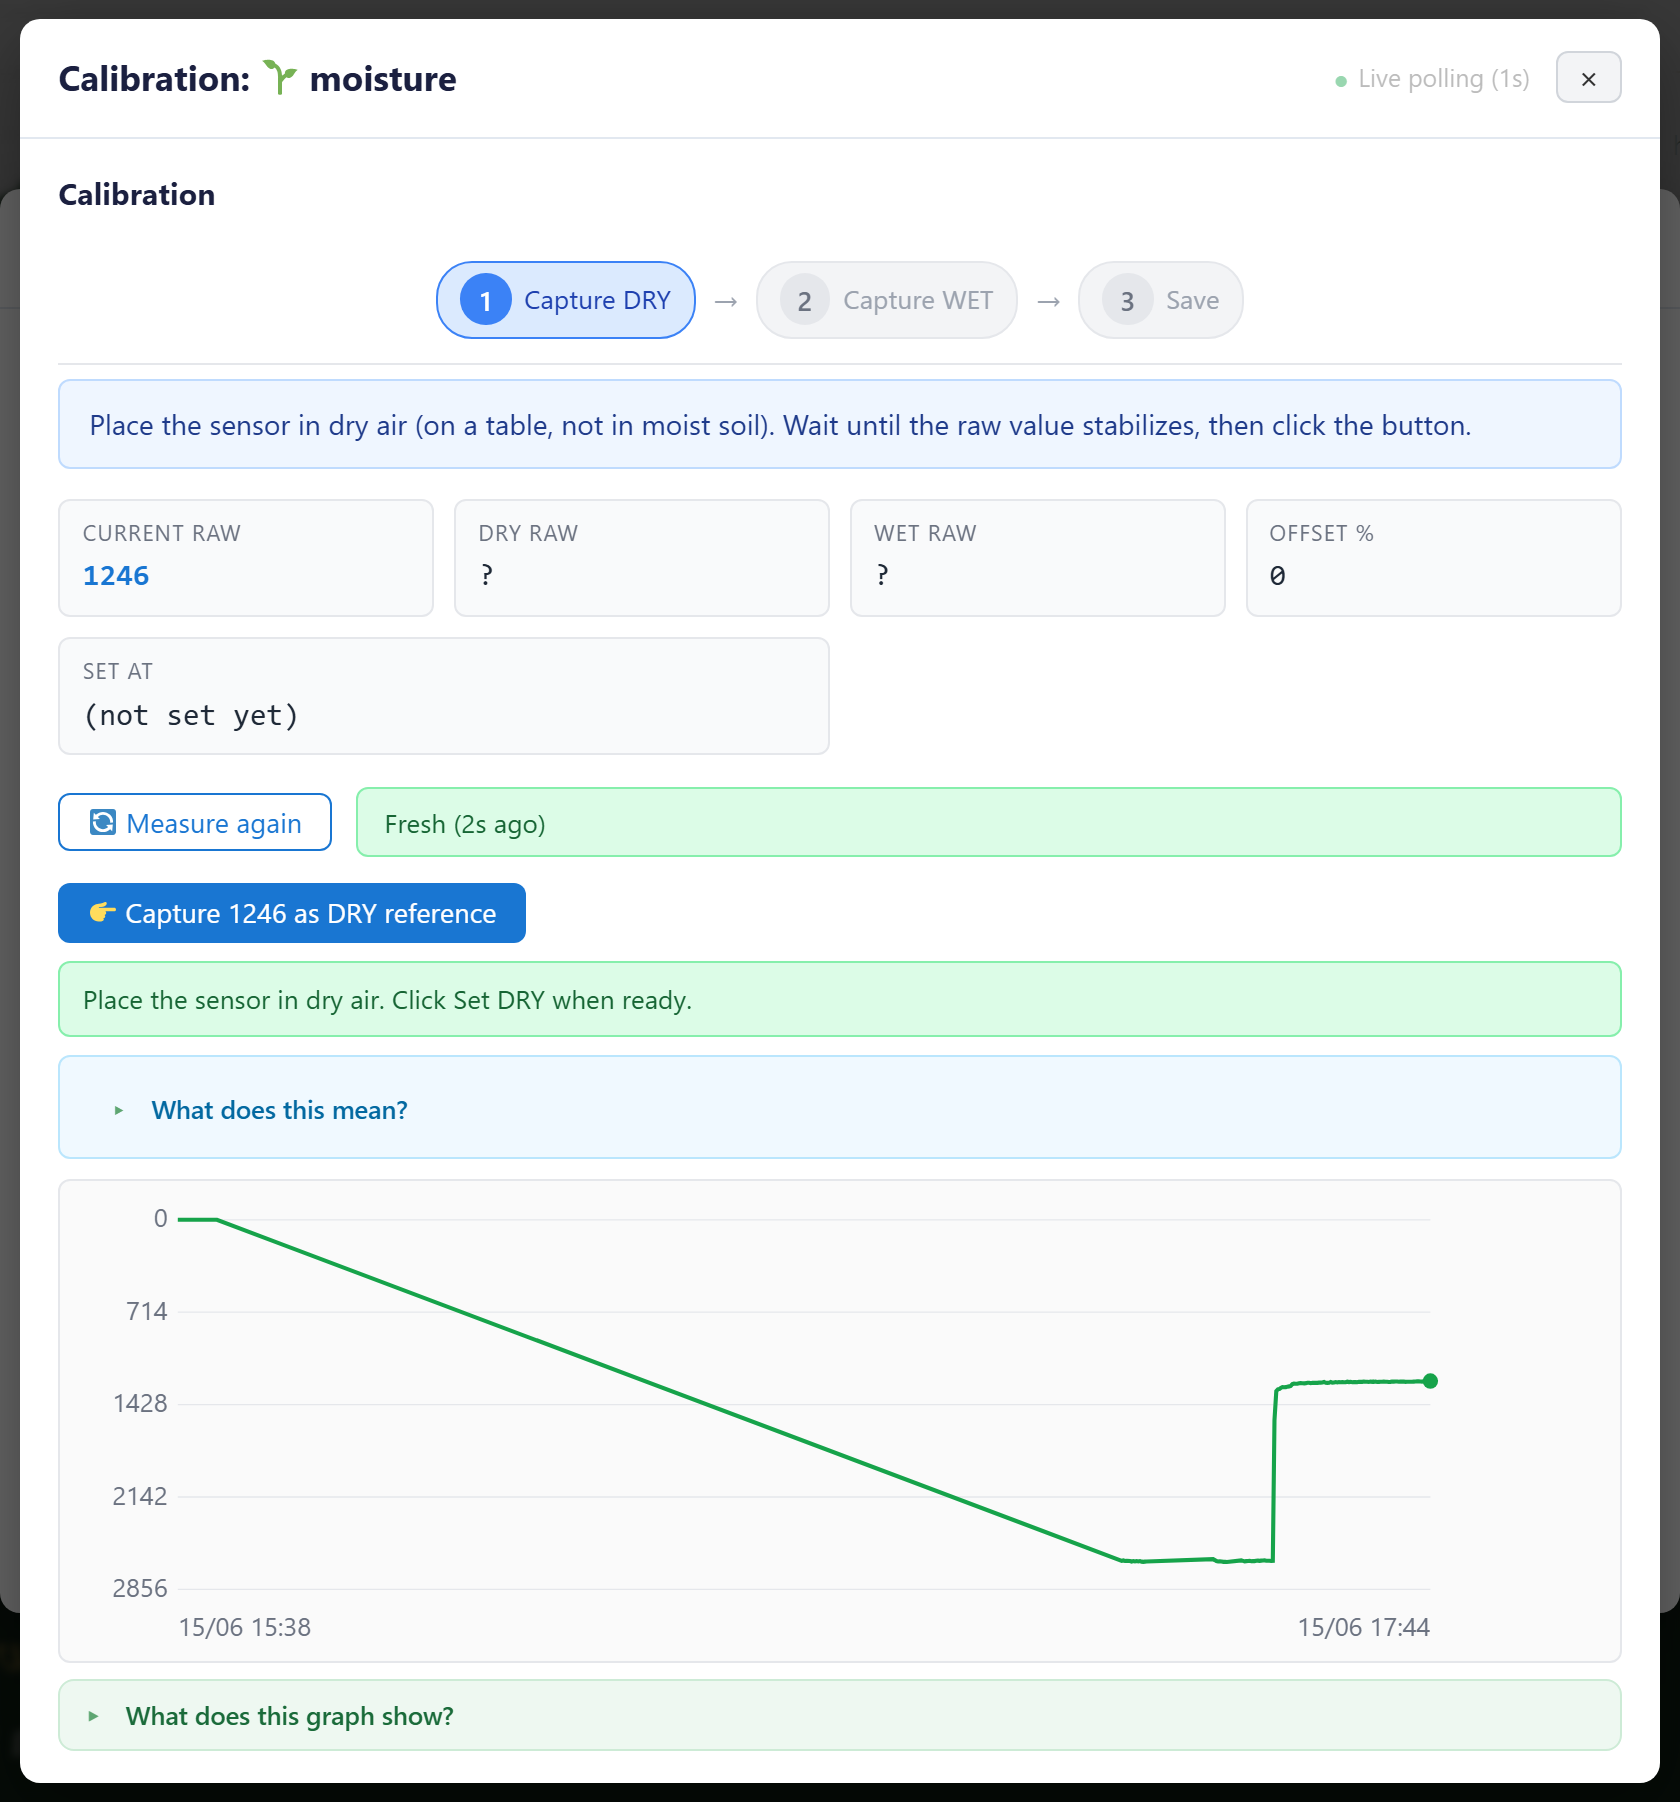Click the current raw value 1246

[x=116, y=576]
